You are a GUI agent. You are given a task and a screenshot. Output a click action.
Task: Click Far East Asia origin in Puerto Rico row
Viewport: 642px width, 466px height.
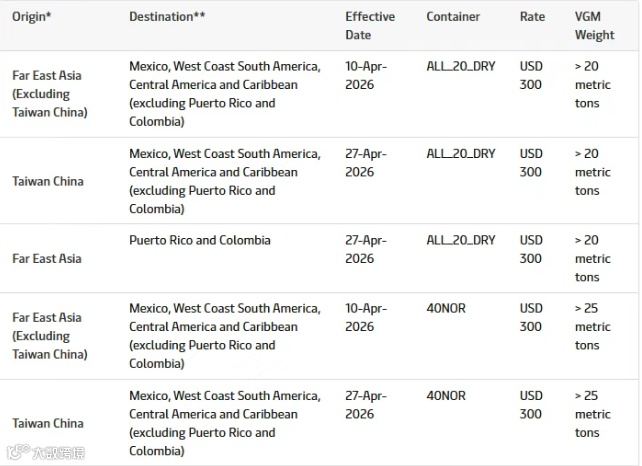point(46,258)
